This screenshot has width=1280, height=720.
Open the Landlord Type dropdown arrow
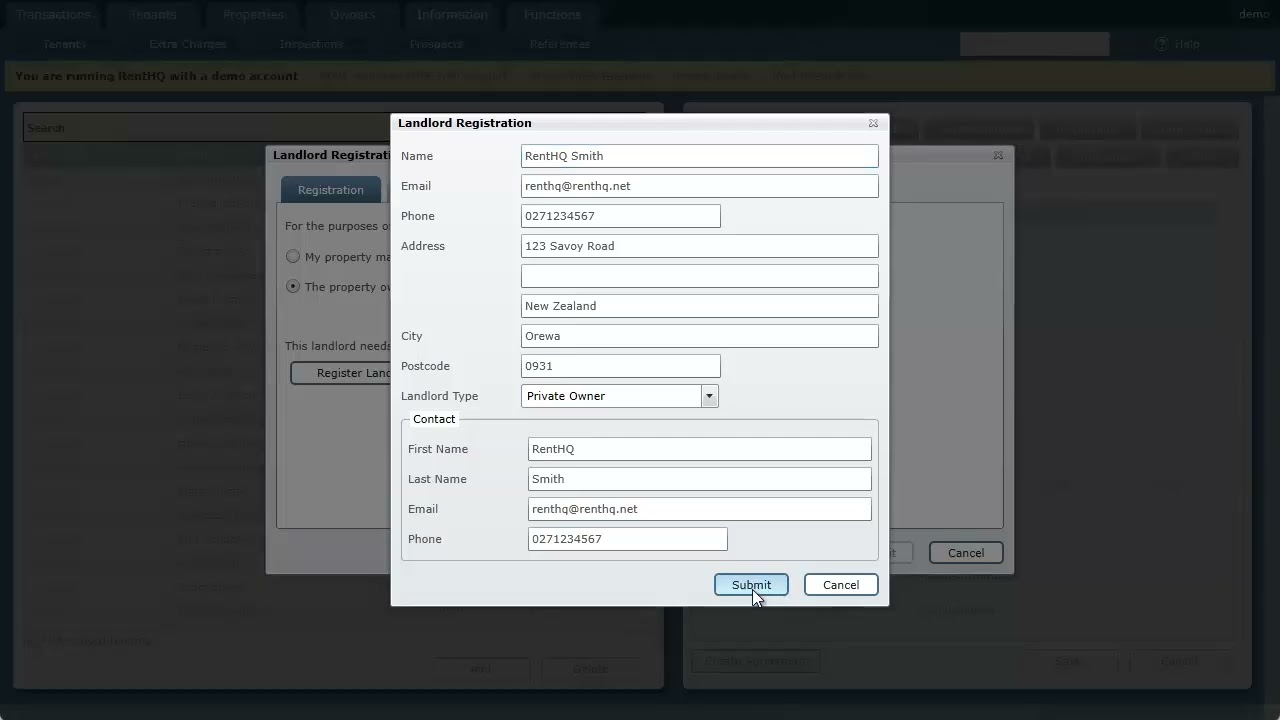tap(709, 396)
